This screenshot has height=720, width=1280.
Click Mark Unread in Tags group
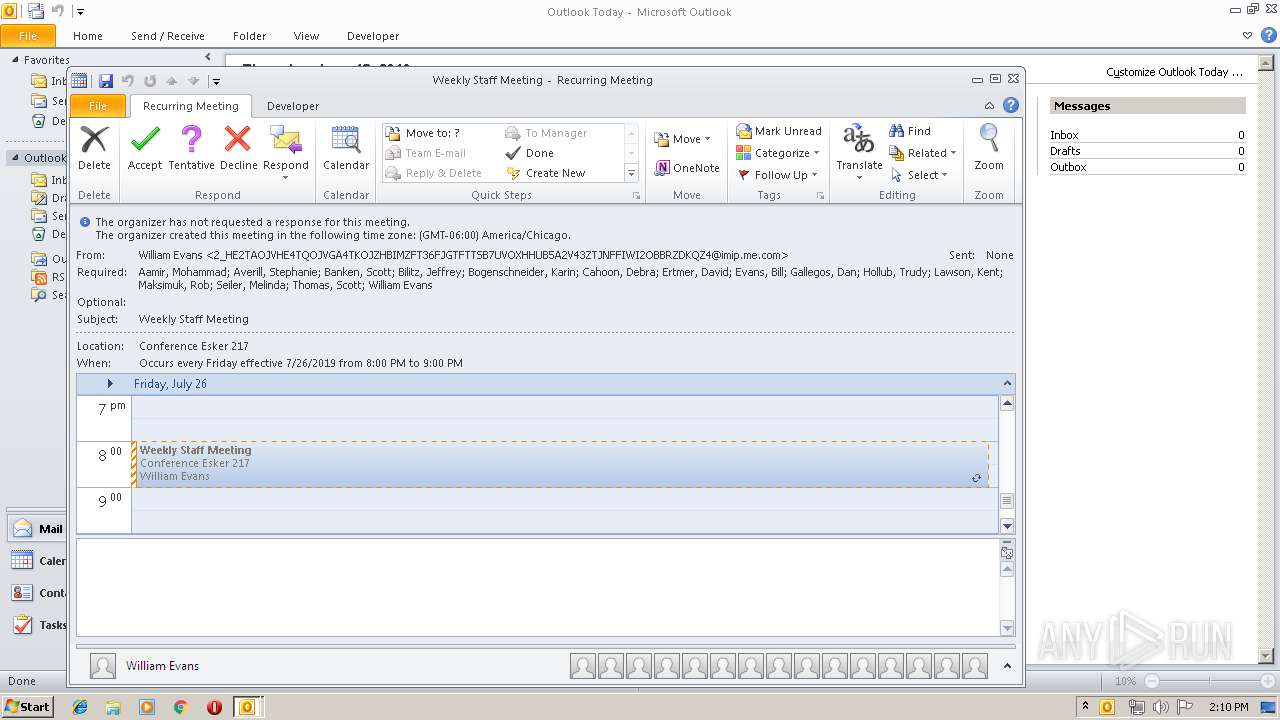click(779, 131)
